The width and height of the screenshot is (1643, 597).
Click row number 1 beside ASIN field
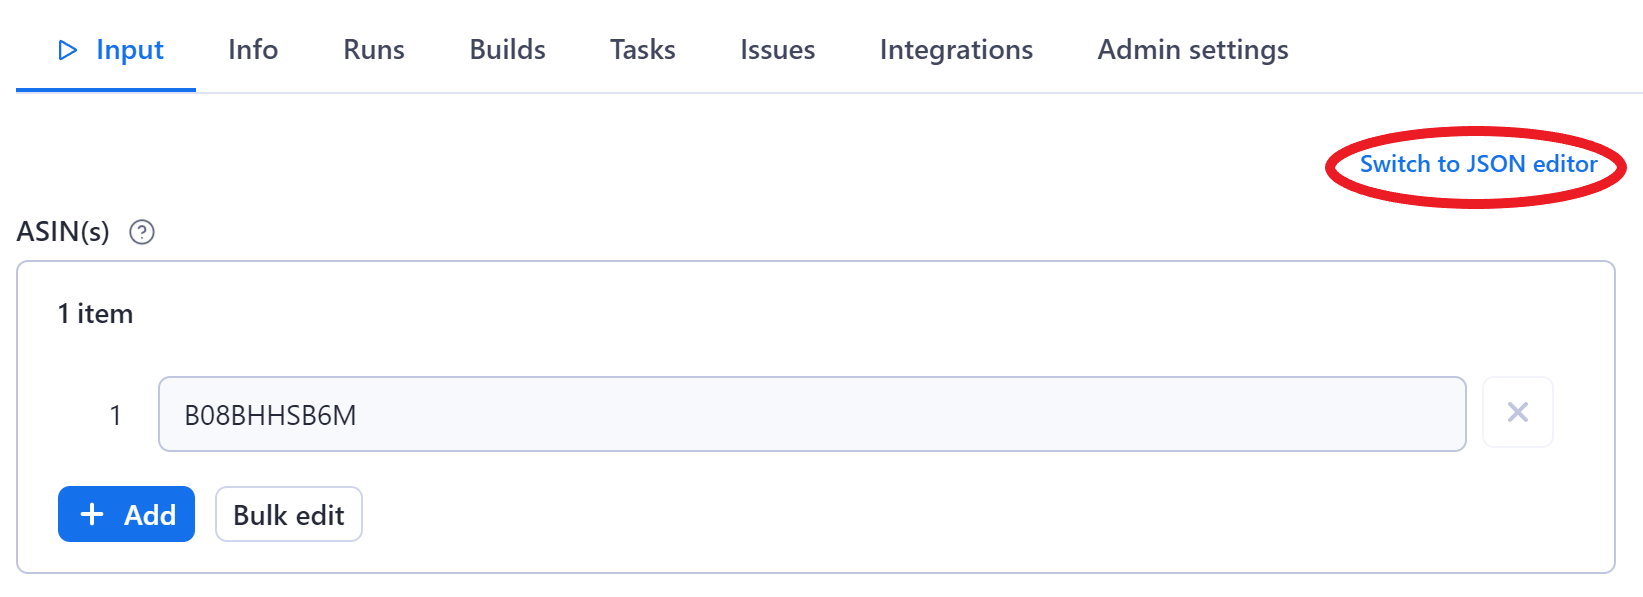tap(115, 415)
